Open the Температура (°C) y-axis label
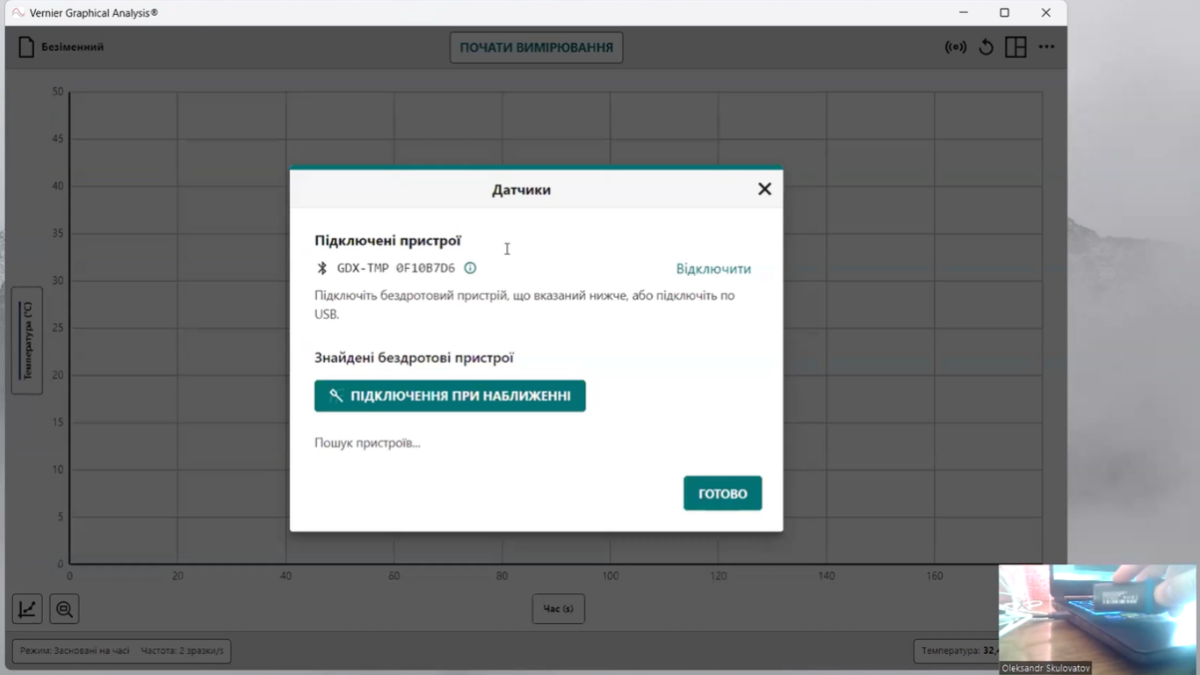The image size is (1200, 675). [x=27, y=340]
